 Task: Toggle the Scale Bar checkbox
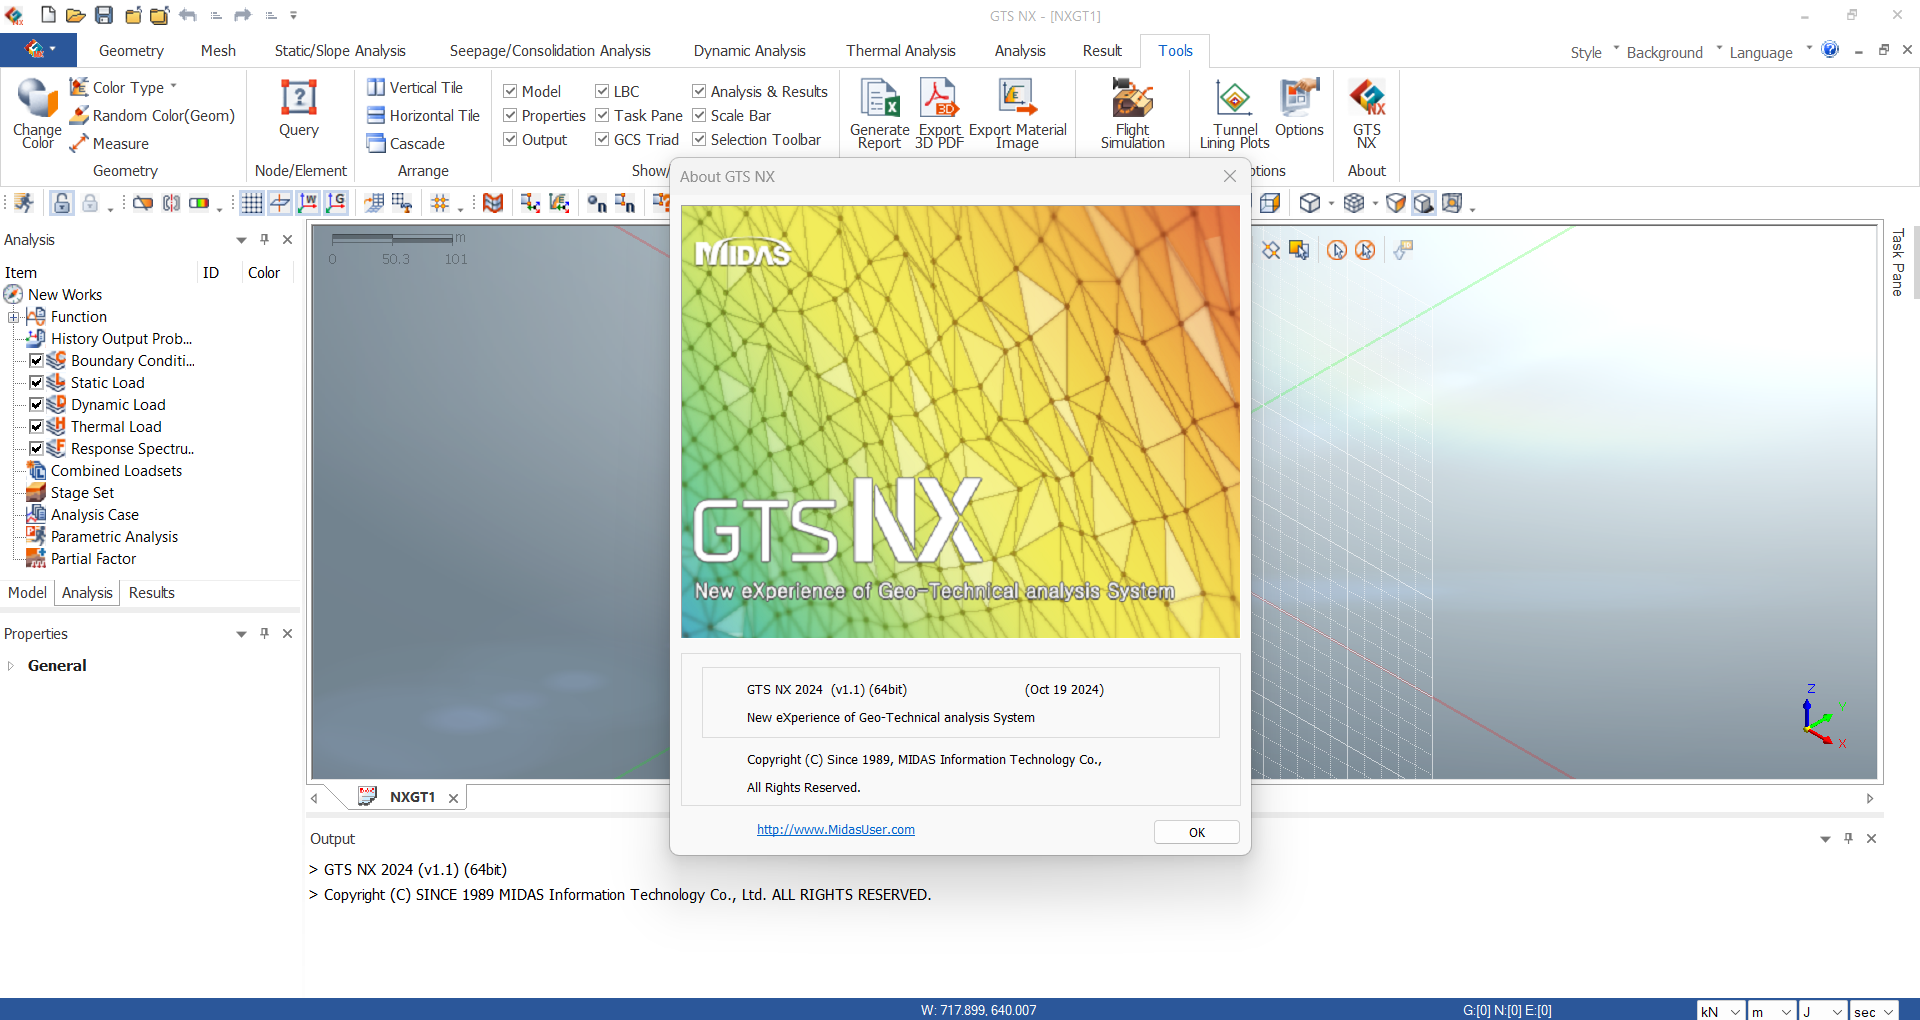[x=699, y=115]
